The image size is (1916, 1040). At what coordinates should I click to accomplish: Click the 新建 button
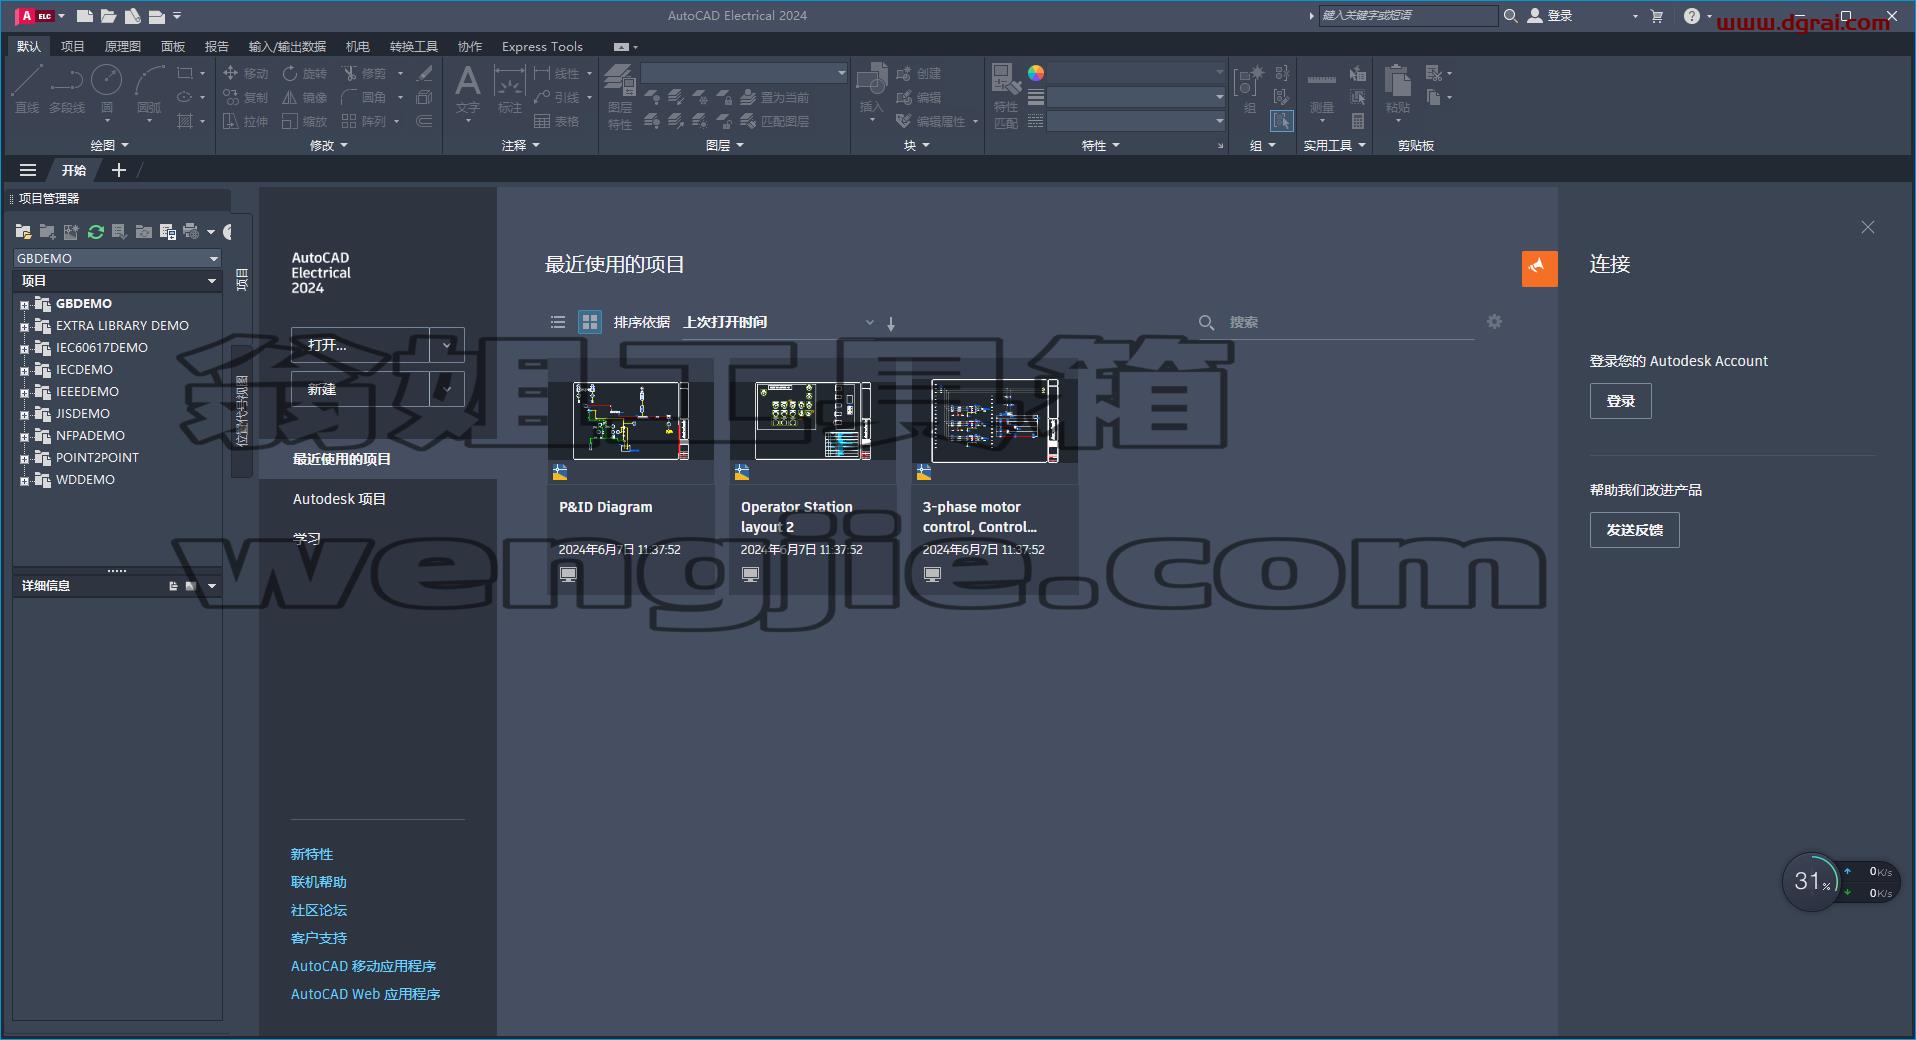[360, 389]
